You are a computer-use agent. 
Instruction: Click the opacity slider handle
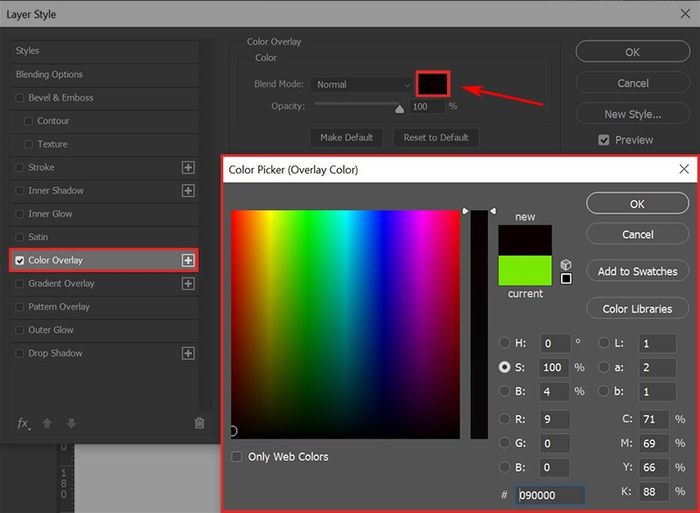[400, 109]
